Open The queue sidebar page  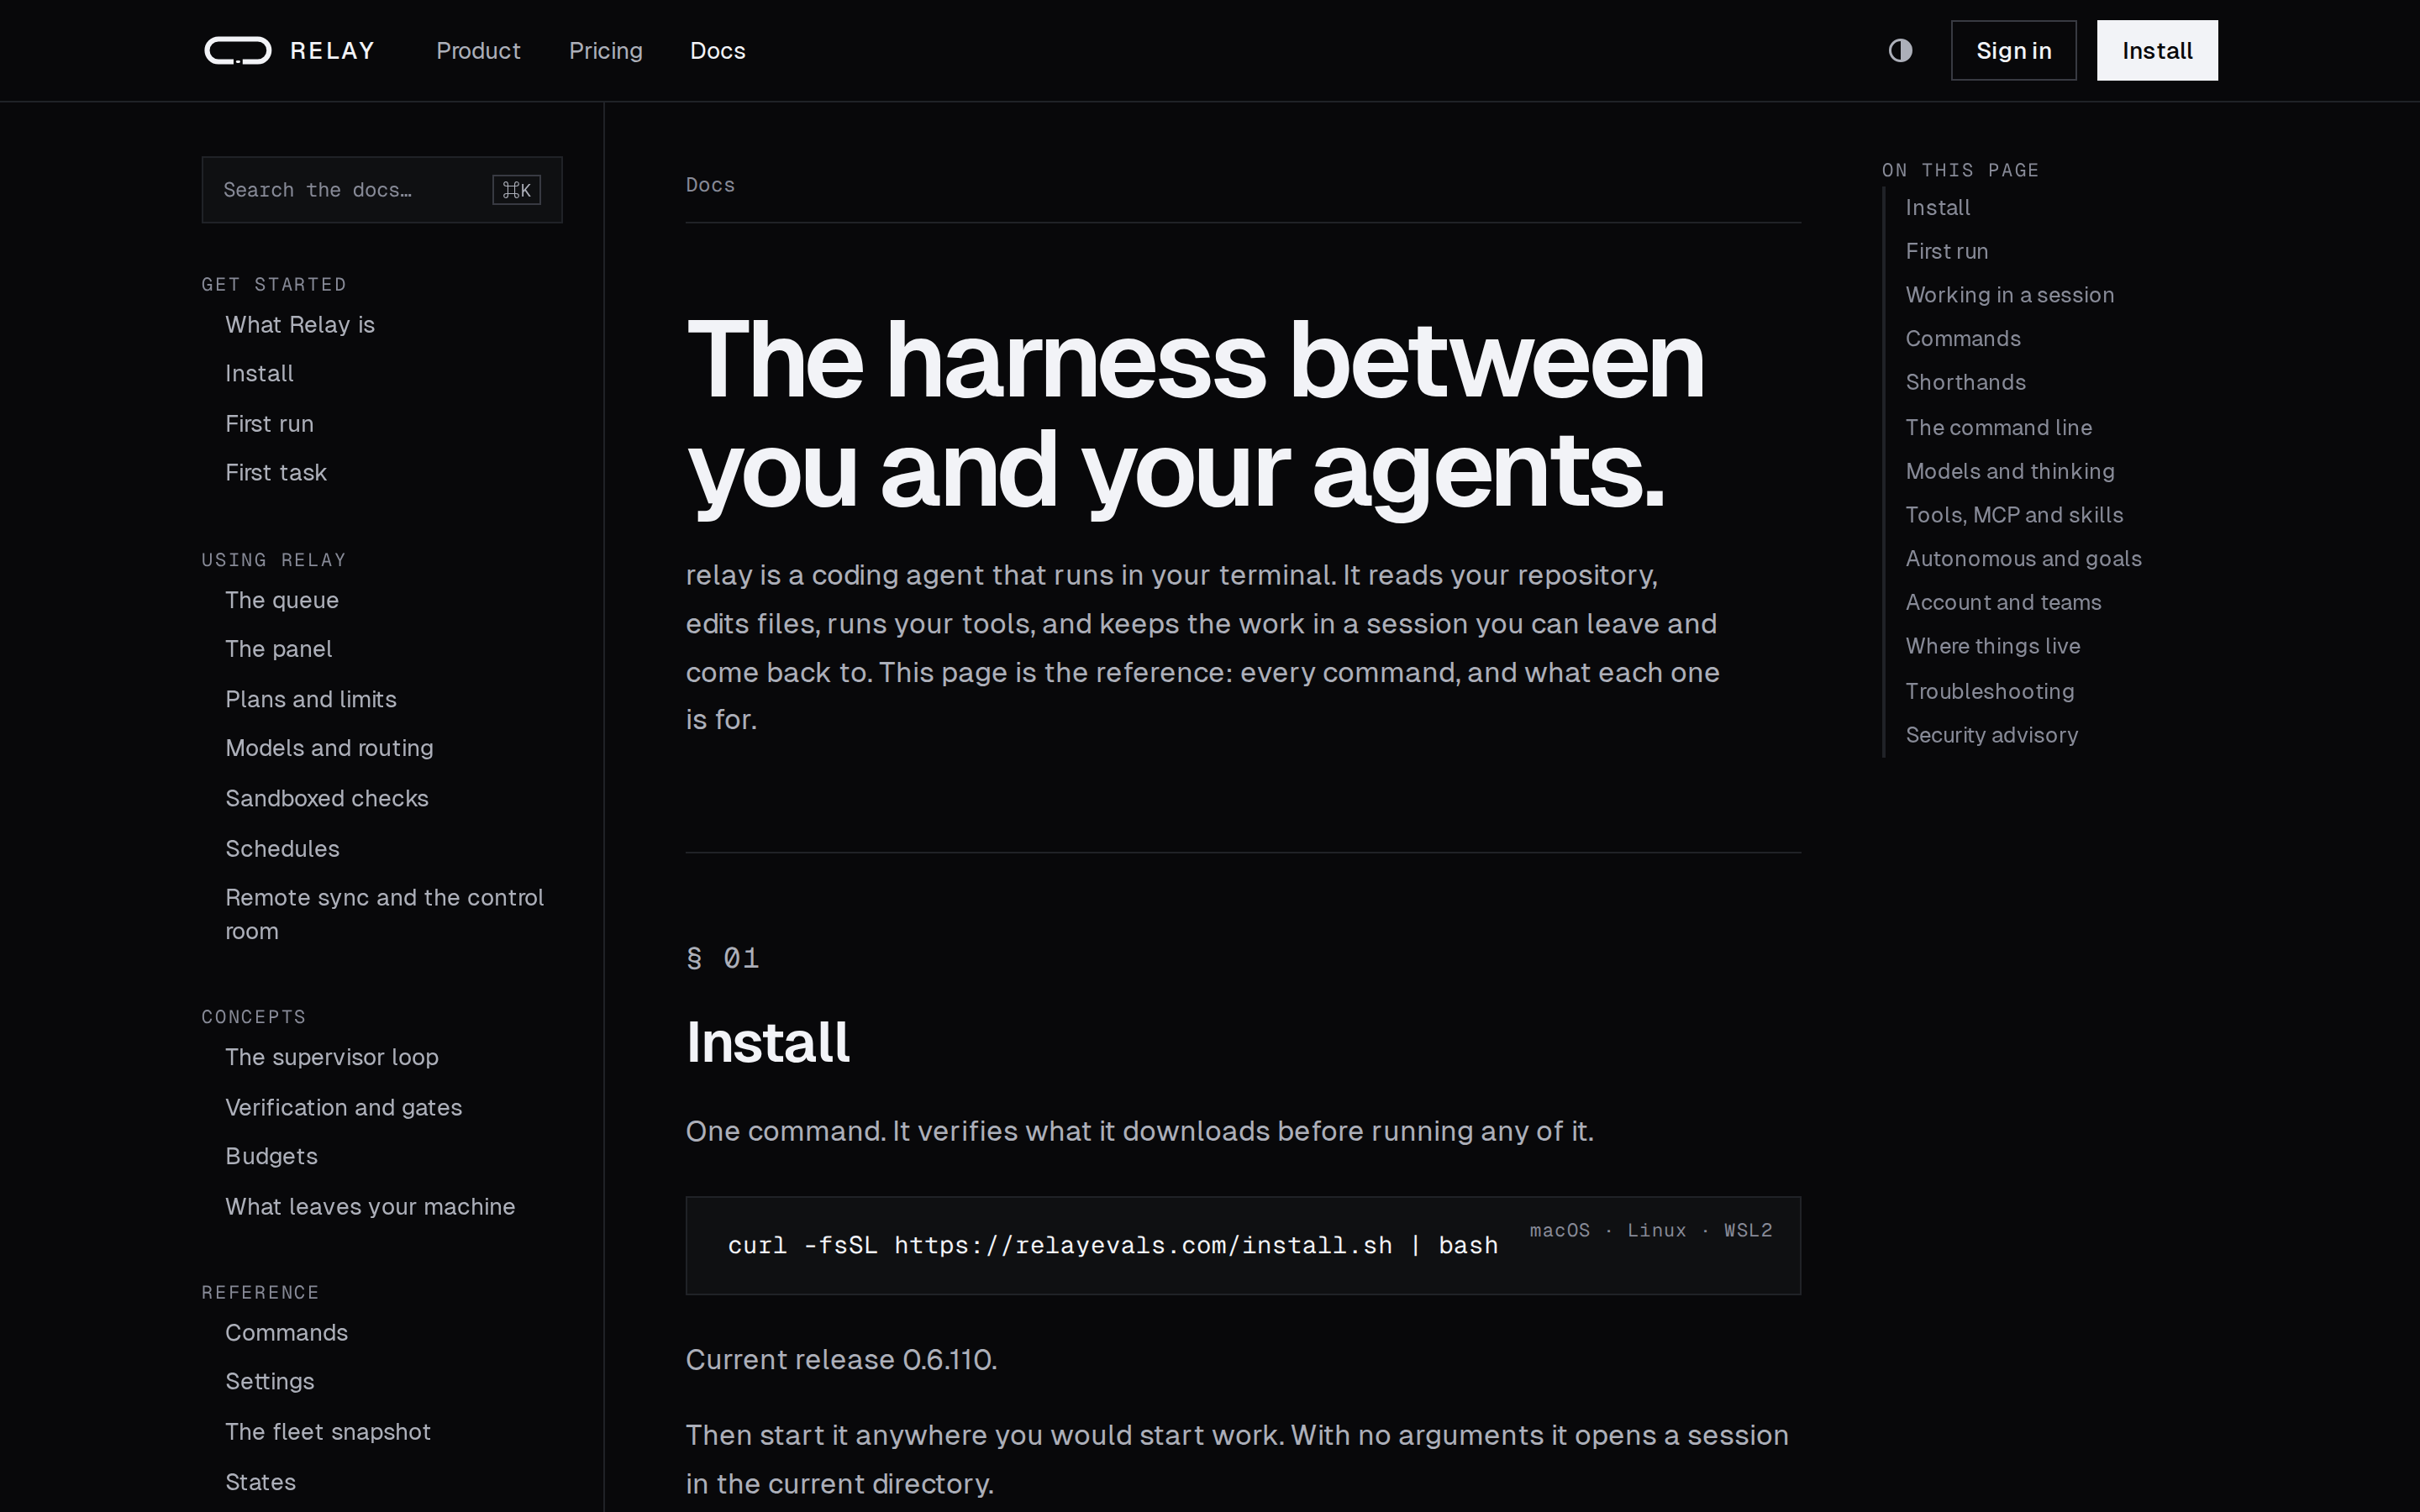tap(282, 600)
